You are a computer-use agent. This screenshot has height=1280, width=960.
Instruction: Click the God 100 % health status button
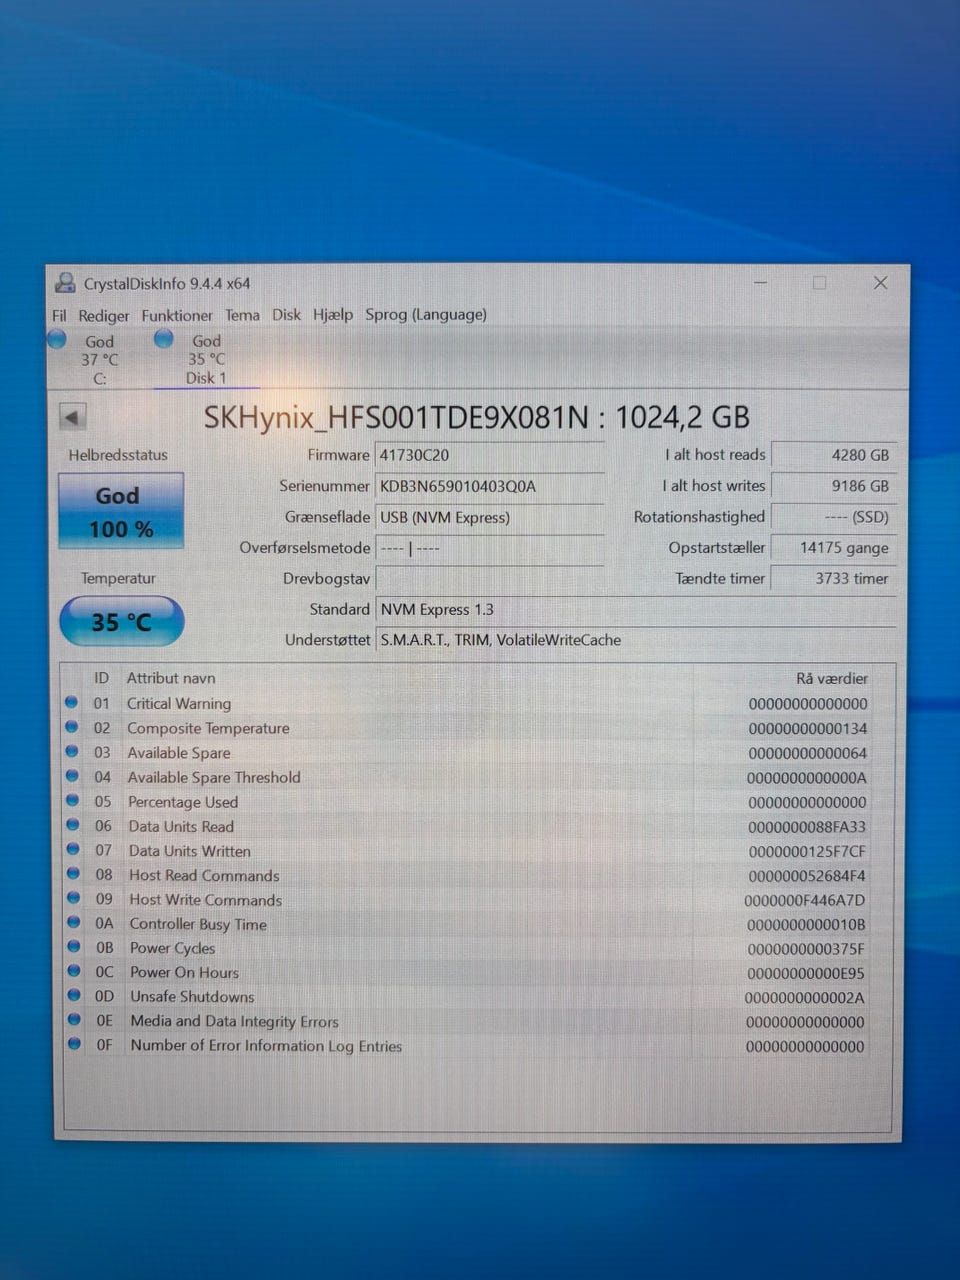point(121,511)
